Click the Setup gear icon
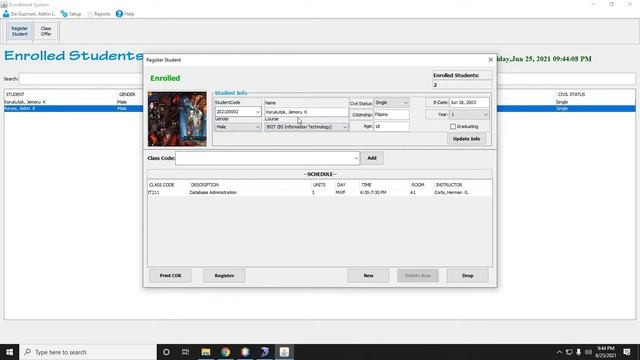640x360 pixels. coord(64,14)
